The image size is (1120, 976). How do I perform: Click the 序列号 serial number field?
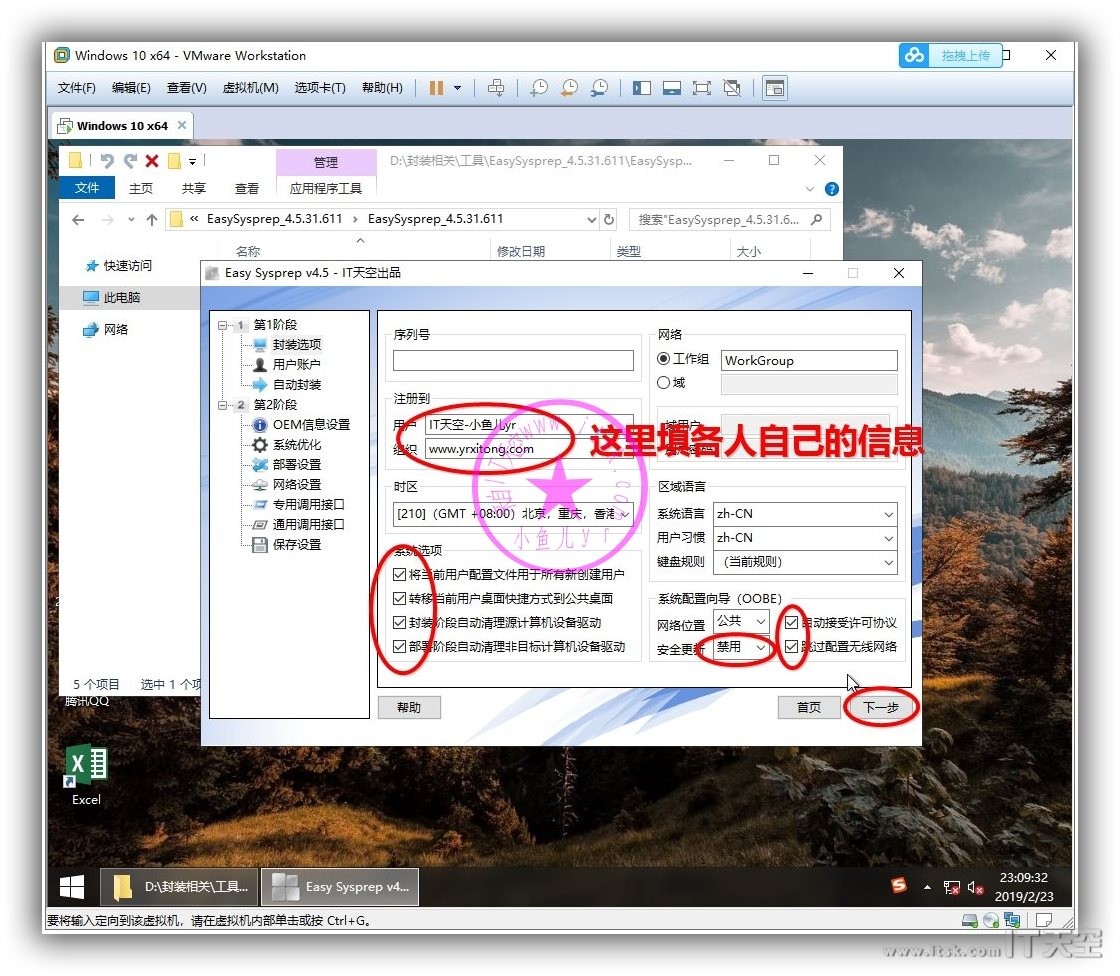pos(513,360)
